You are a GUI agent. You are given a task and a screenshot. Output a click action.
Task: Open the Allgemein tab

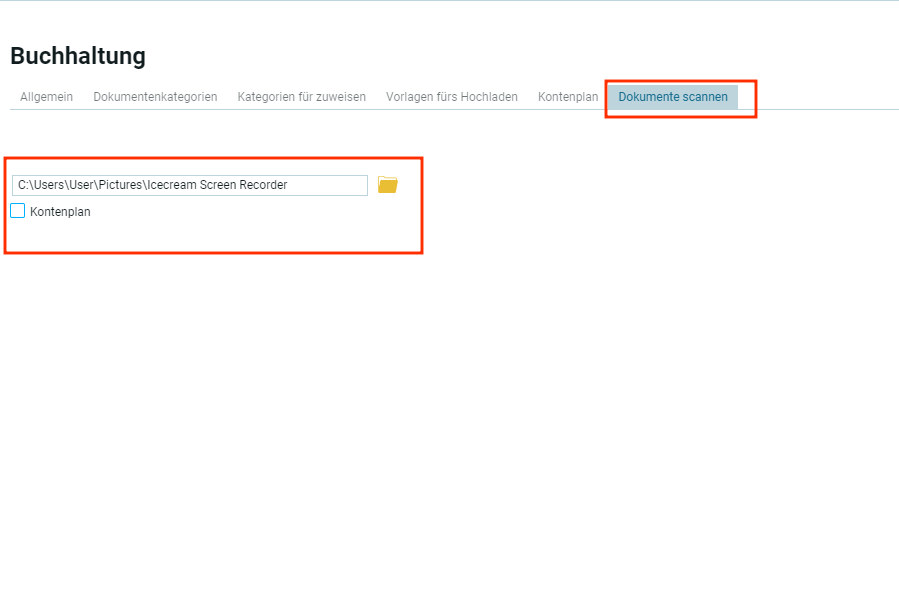tap(46, 97)
